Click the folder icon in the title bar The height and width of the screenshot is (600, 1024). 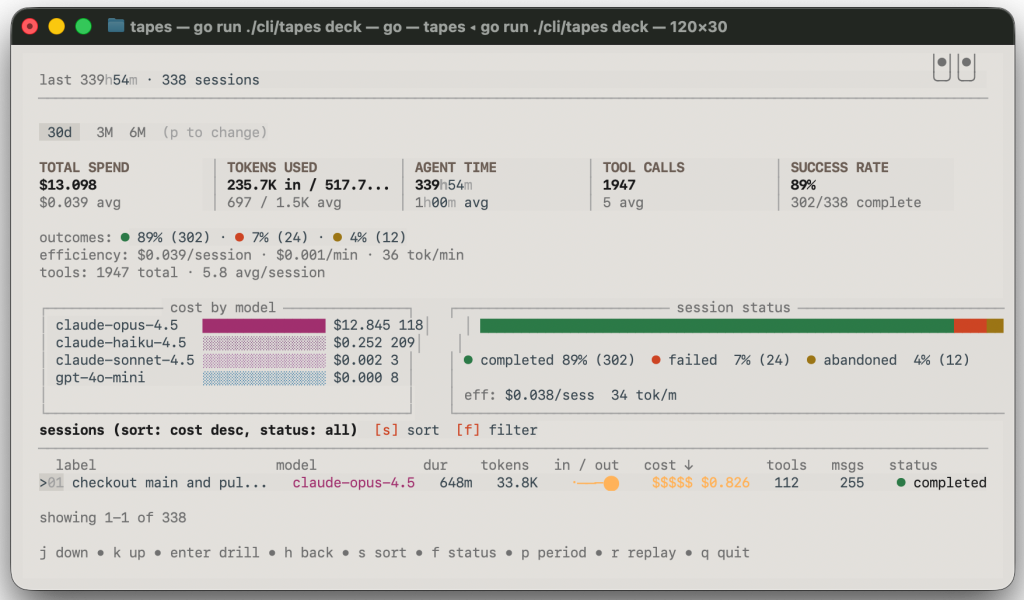(116, 26)
